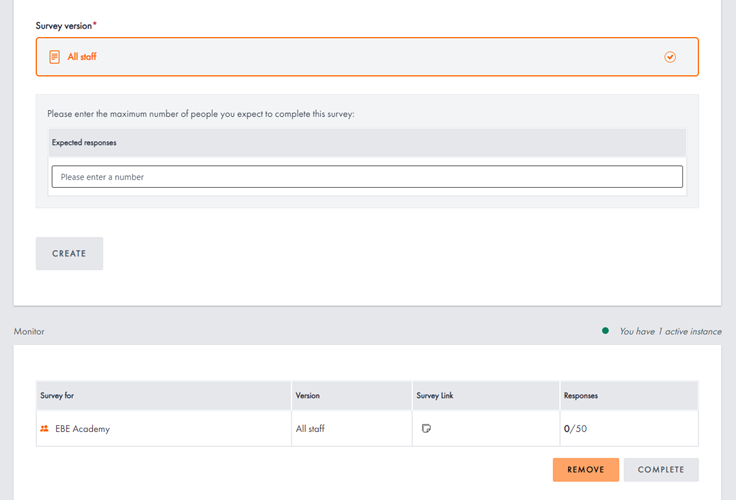Focus the Expected responses number field
The height and width of the screenshot is (500, 736).
(x=367, y=177)
